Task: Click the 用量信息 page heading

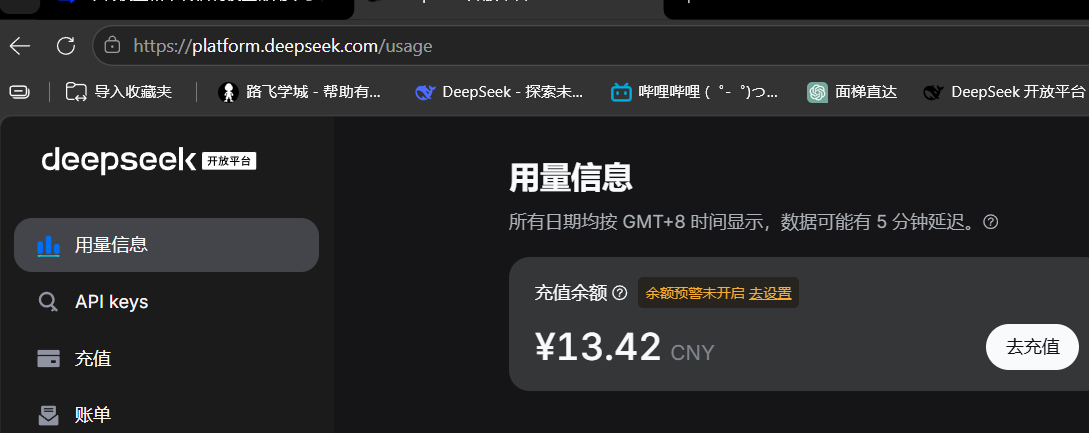Action: 570,177
